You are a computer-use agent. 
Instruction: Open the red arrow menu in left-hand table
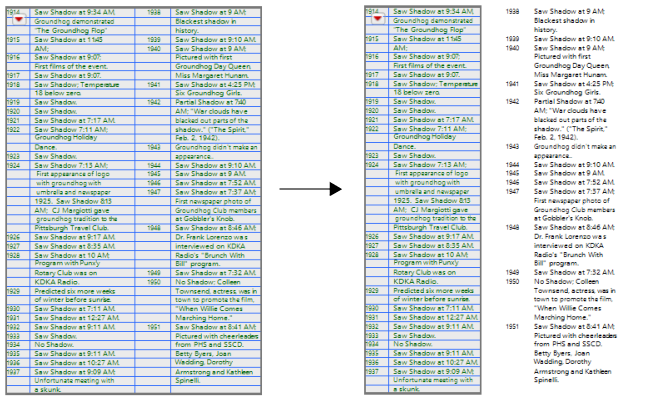click(x=19, y=19)
